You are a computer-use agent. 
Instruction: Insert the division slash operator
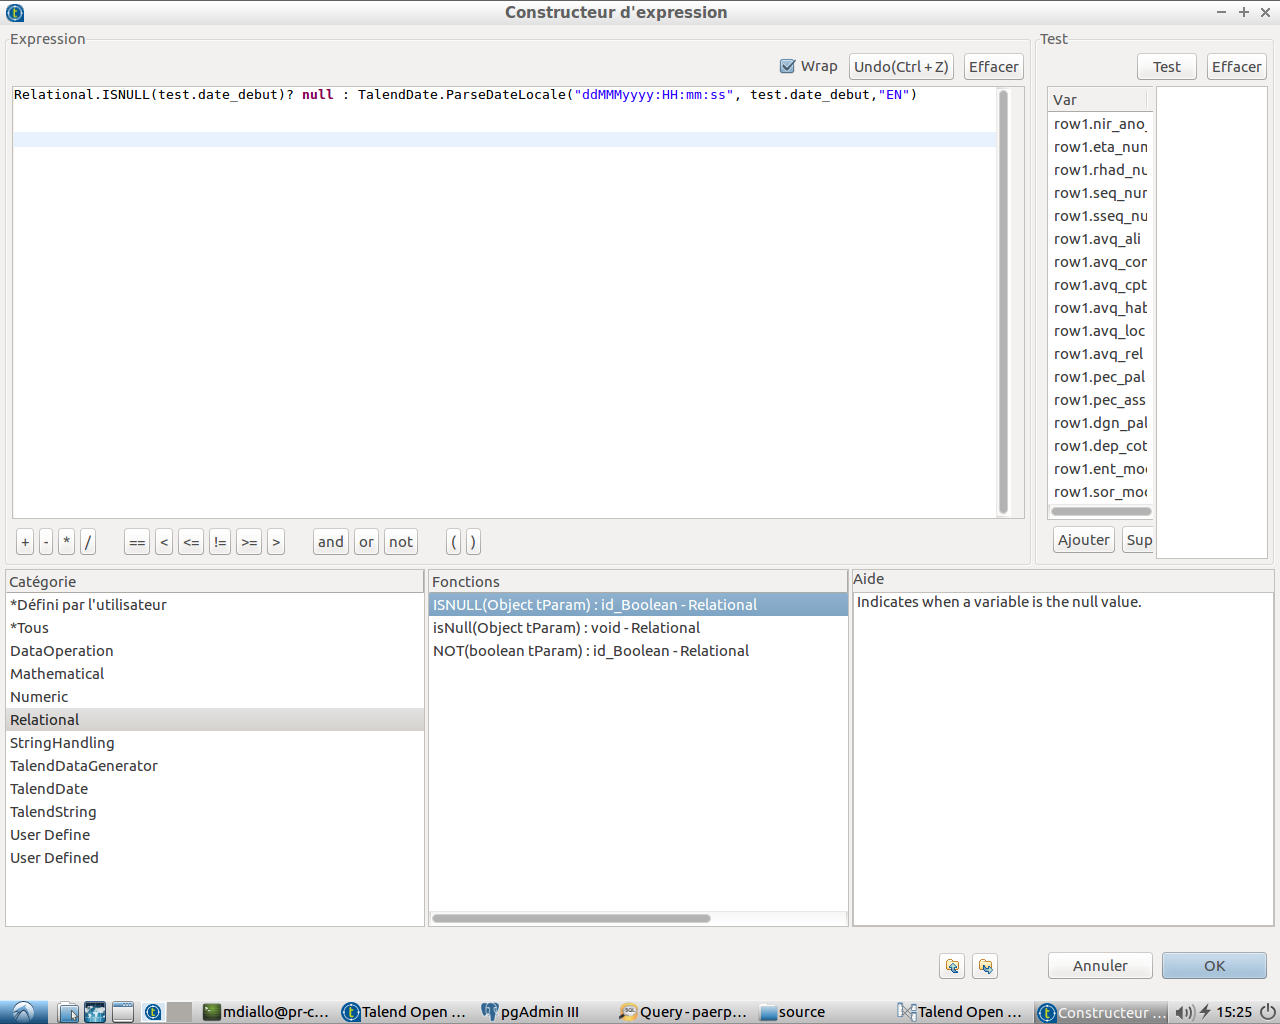(88, 542)
